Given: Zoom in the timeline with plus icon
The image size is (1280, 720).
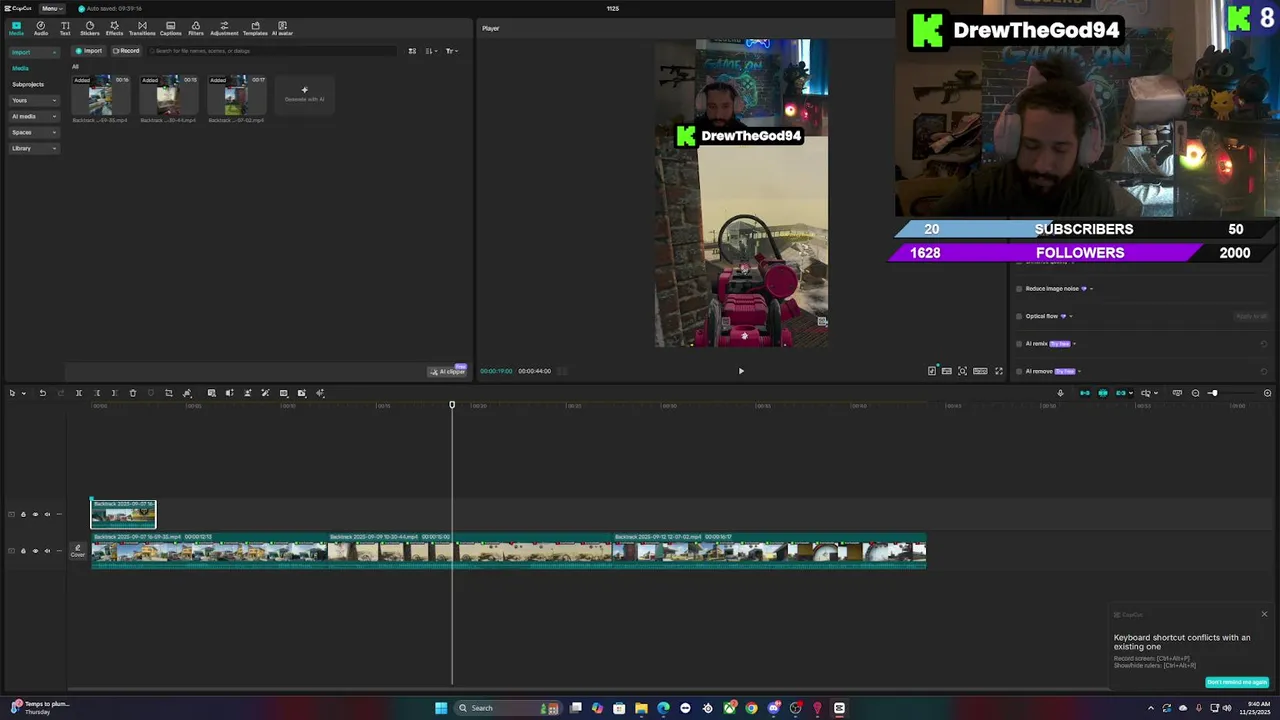Looking at the screenshot, I should (1267, 393).
